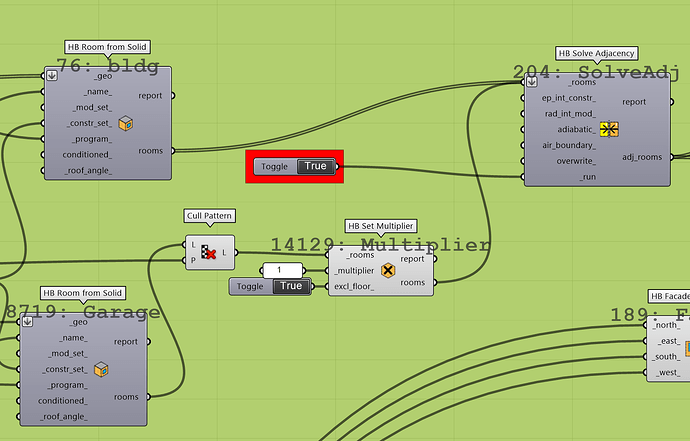Click the HB Set Multiplier orange icon
Screen dimensions: 690x441
pos(388,270)
